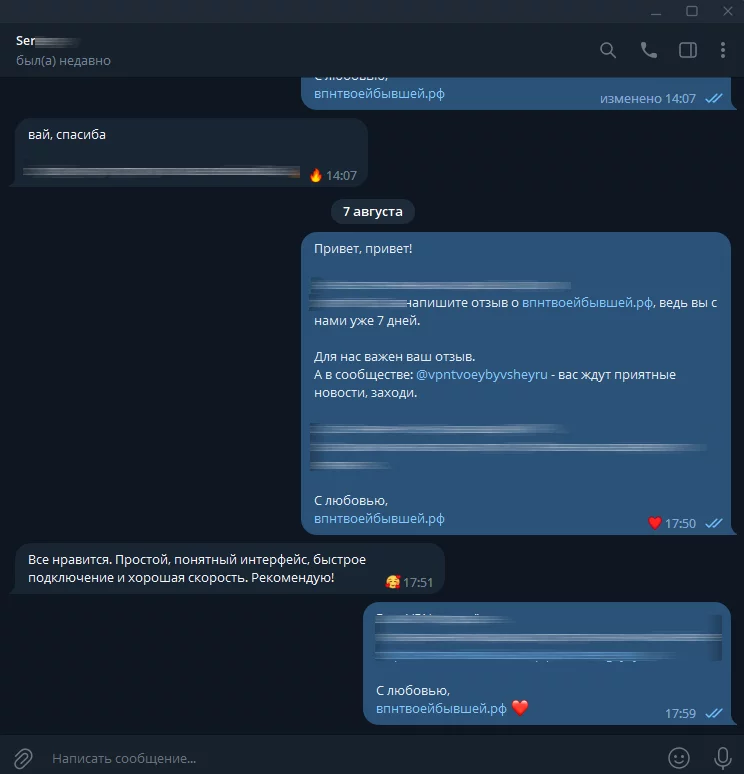The width and height of the screenshot is (744, 774).
Task: Maximize the Telegram window
Action: tap(692, 11)
